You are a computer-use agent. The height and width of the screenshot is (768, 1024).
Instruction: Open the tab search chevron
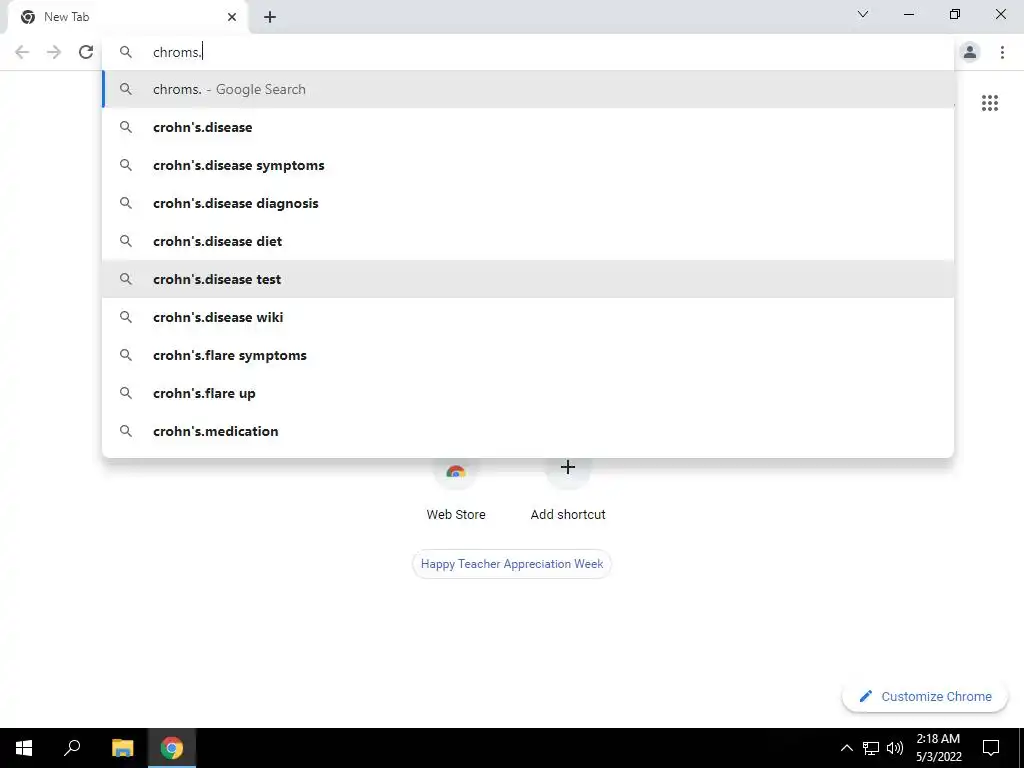point(863,14)
